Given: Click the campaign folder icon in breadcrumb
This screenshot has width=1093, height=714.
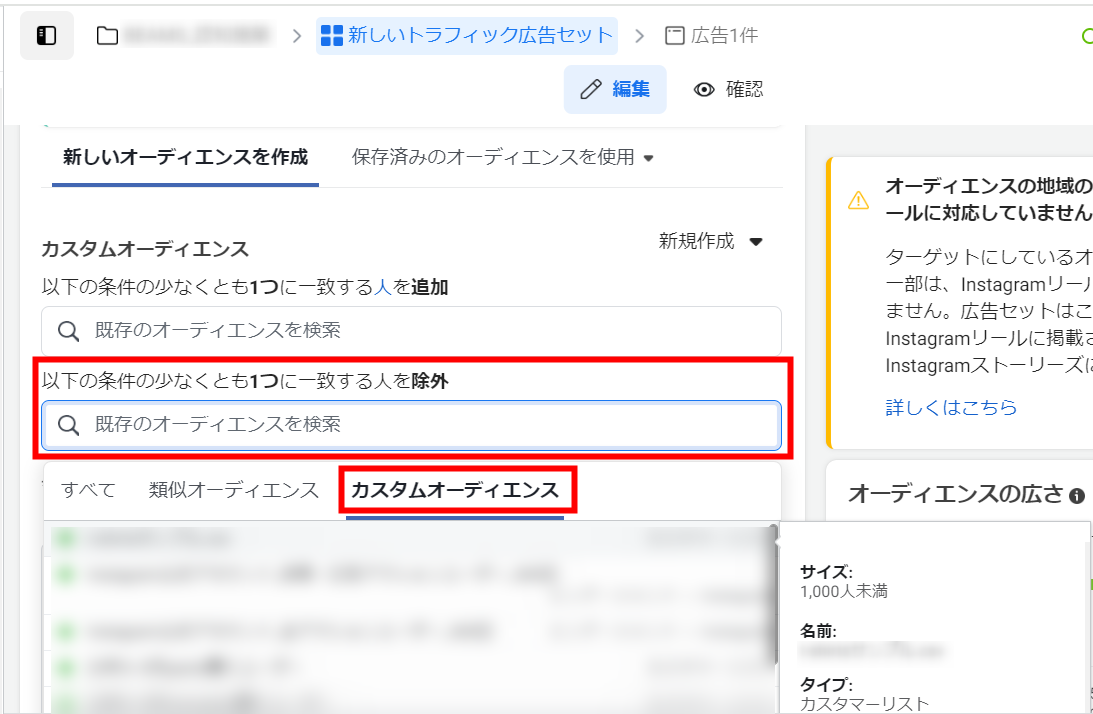Looking at the screenshot, I should coord(107,36).
